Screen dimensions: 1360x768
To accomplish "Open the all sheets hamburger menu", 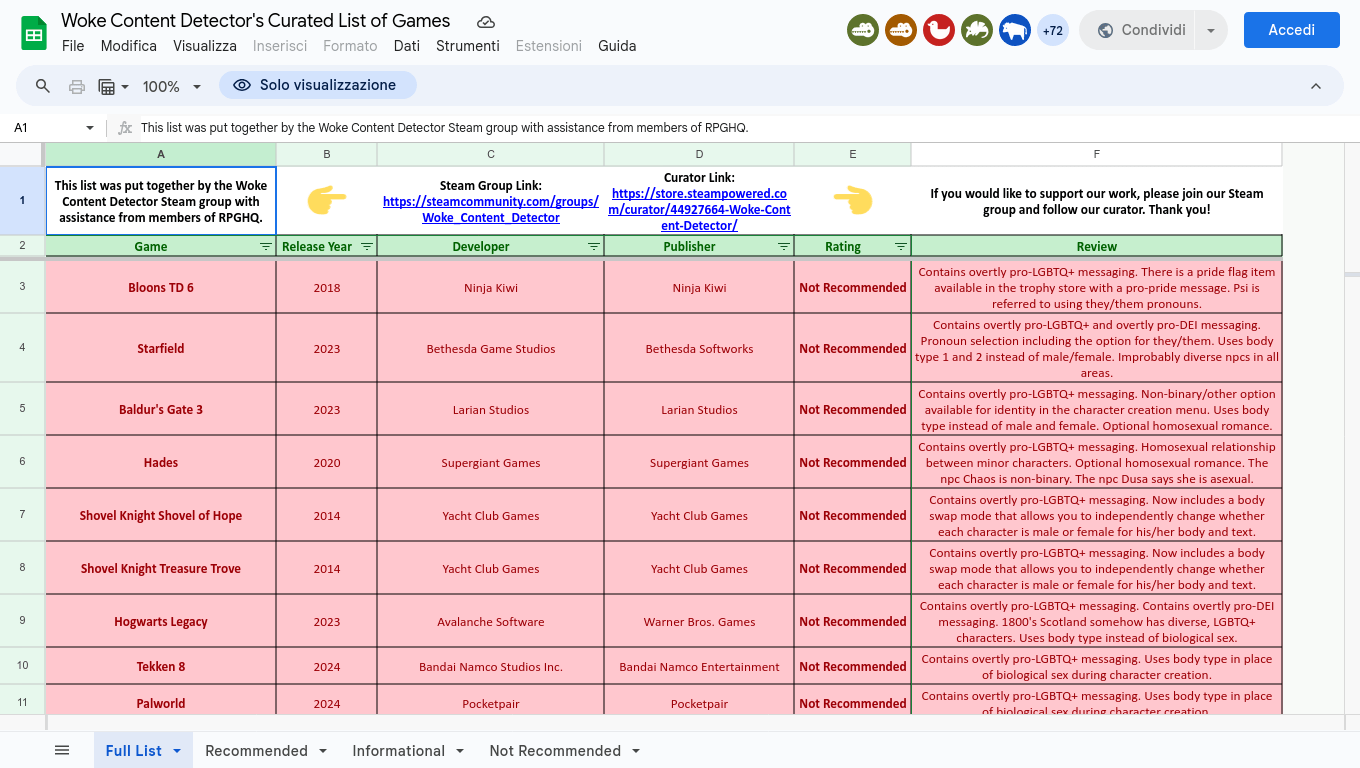I will tap(62, 750).
